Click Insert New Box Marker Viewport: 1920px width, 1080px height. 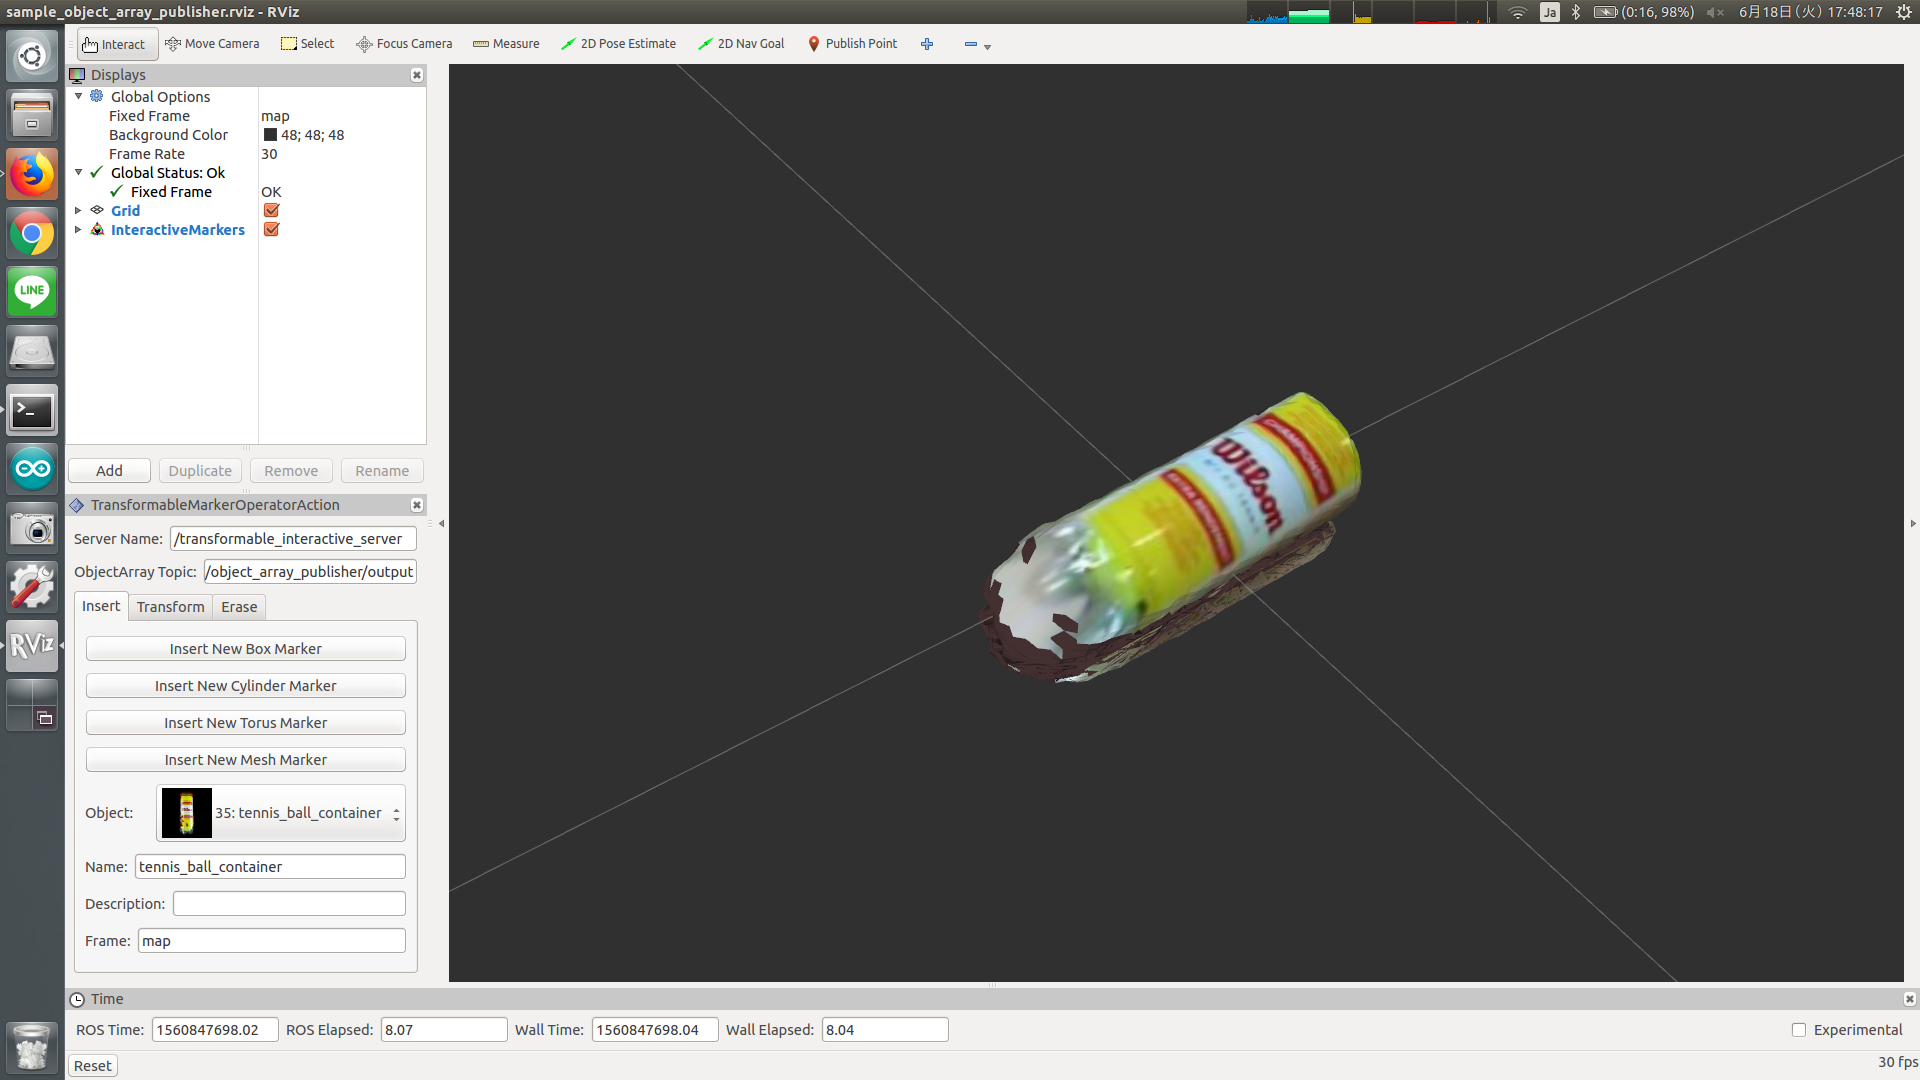point(246,649)
